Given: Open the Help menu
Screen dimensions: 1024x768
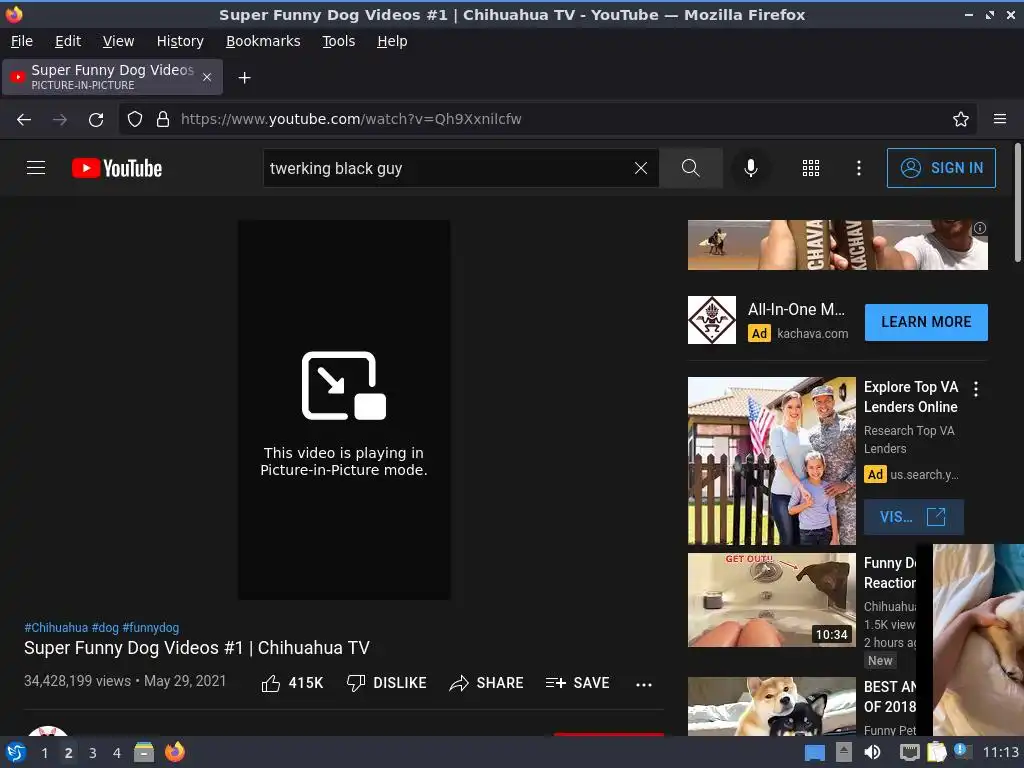Looking at the screenshot, I should pos(392,41).
